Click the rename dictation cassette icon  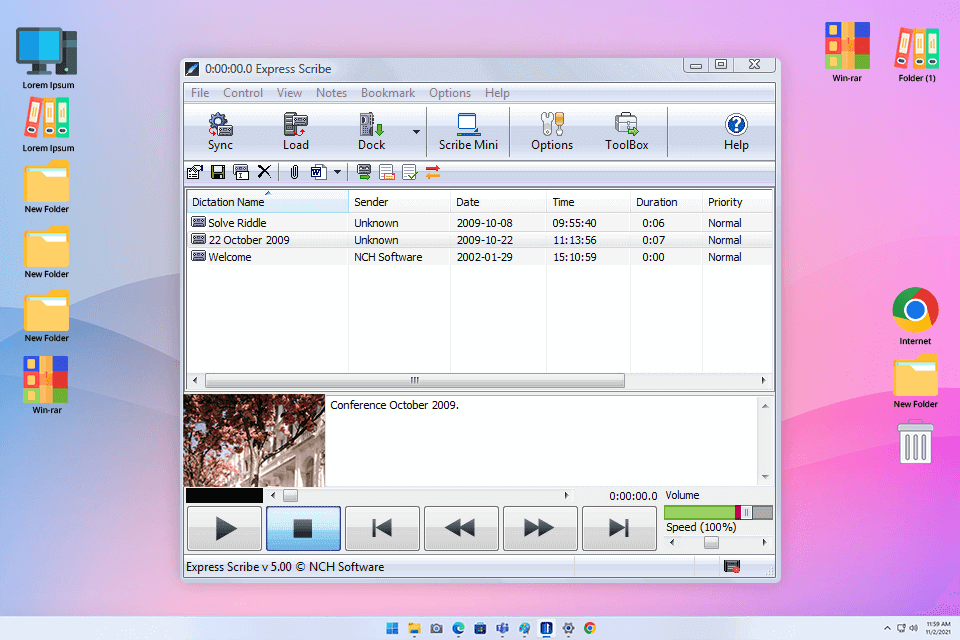[241, 172]
